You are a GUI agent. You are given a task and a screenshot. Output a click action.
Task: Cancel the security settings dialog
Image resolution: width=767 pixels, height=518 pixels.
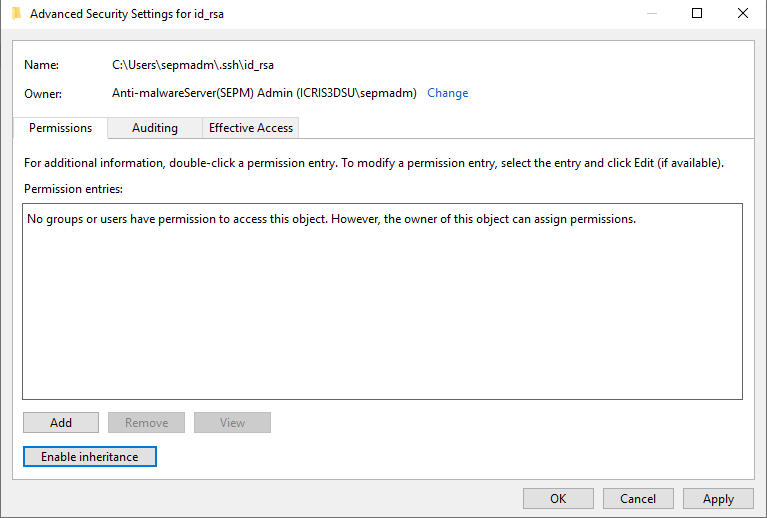638,498
